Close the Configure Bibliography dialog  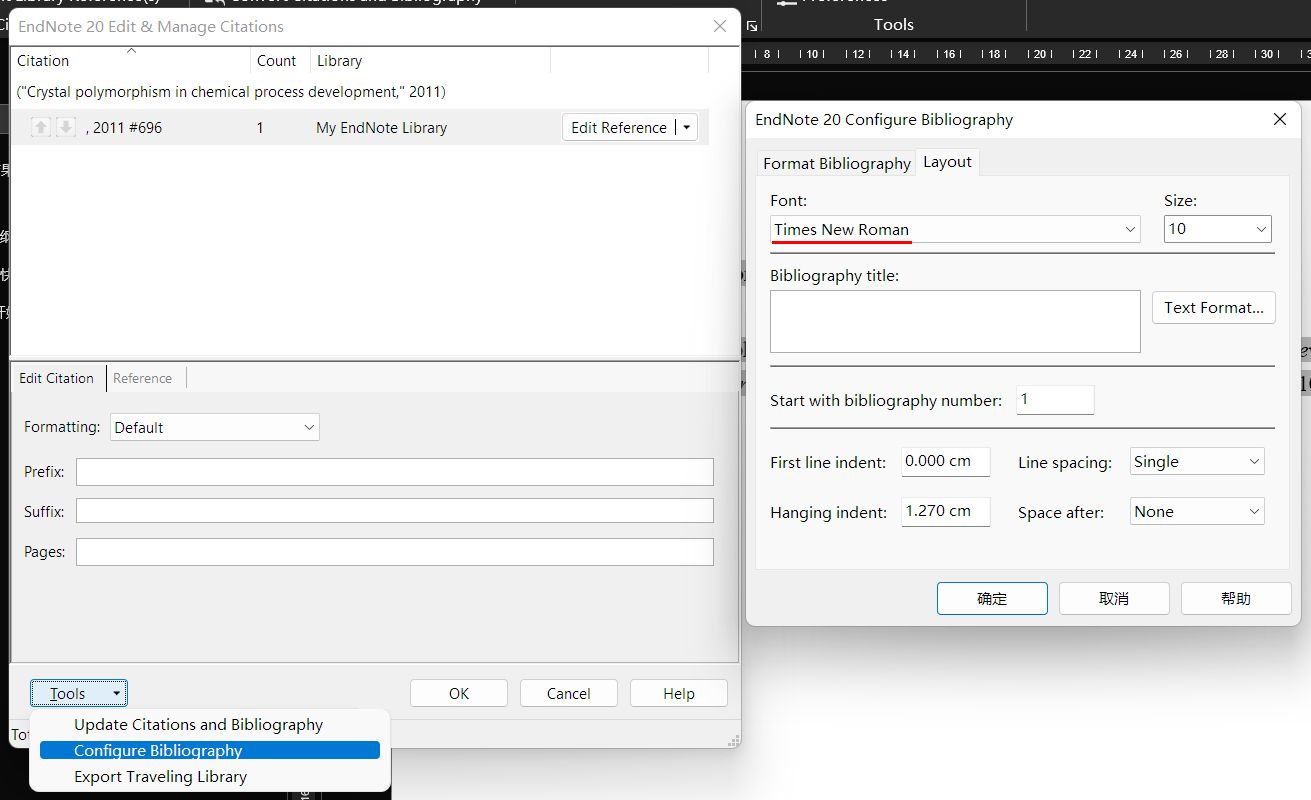point(1279,119)
